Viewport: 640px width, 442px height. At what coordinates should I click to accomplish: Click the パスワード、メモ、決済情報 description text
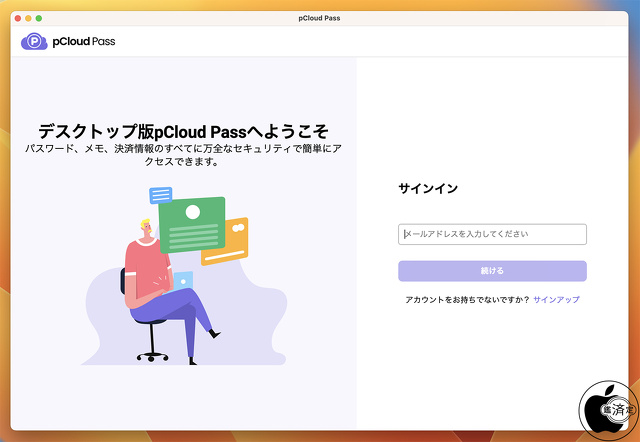pos(183,155)
